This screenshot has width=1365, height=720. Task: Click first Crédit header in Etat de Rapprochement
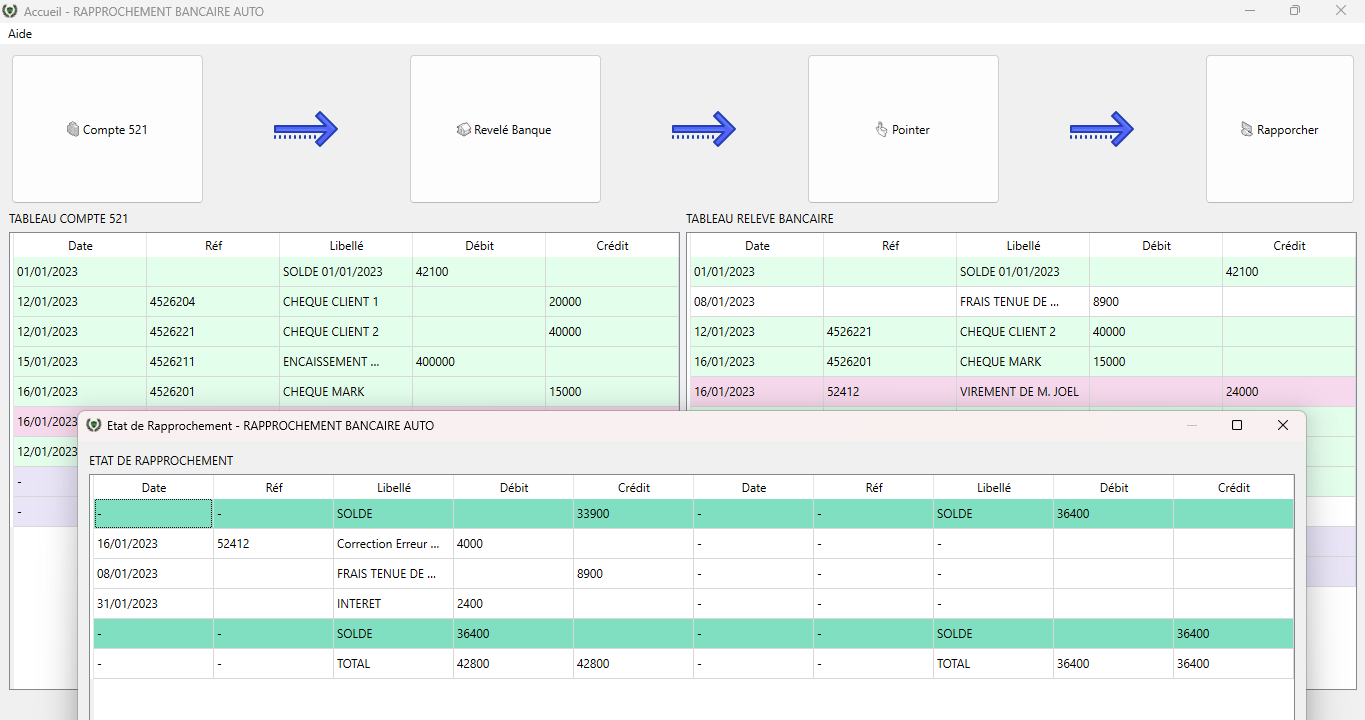[634, 488]
